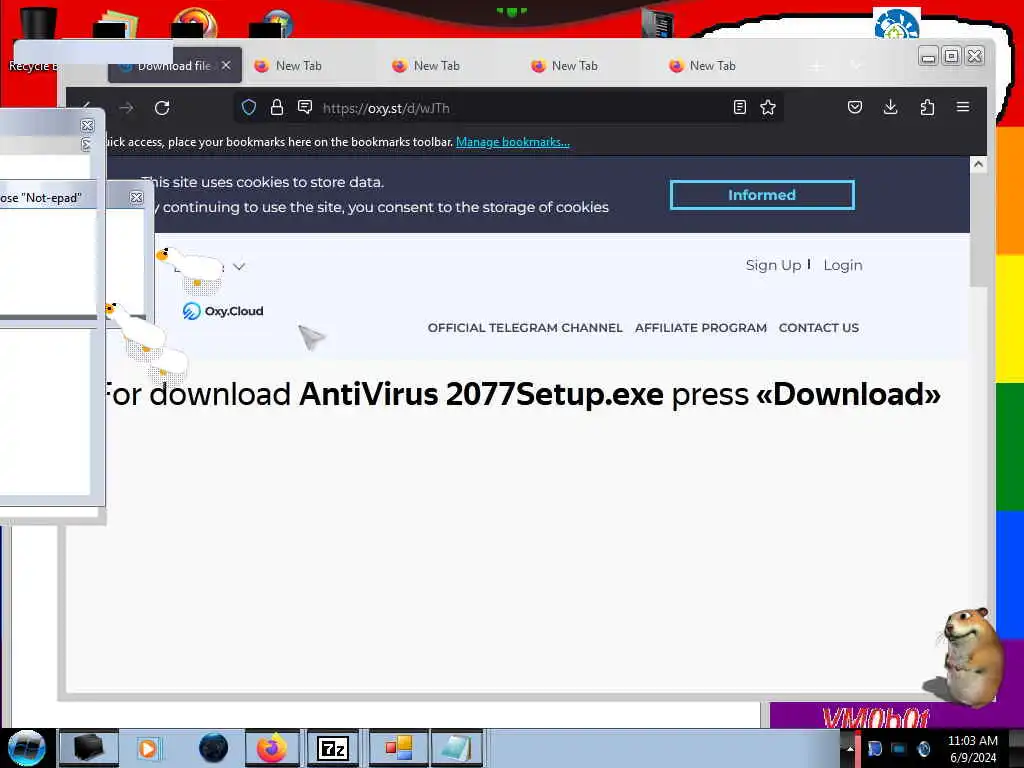Image resolution: width=1024 pixels, height=768 pixels.
Task: Click the volume icon beside the clock
Action: tap(923, 748)
